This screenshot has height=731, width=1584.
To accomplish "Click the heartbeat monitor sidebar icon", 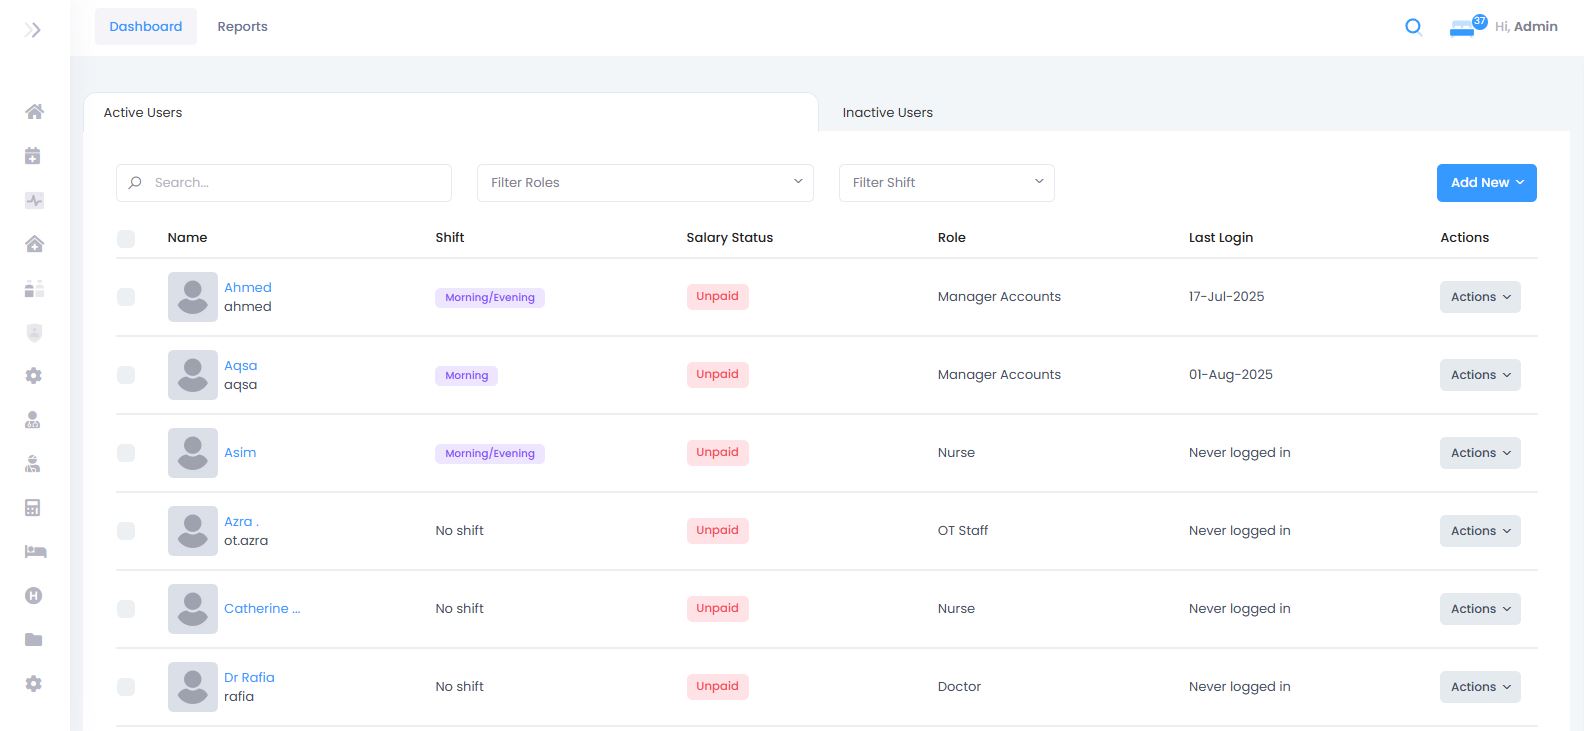I will pyautogui.click(x=34, y=200).
